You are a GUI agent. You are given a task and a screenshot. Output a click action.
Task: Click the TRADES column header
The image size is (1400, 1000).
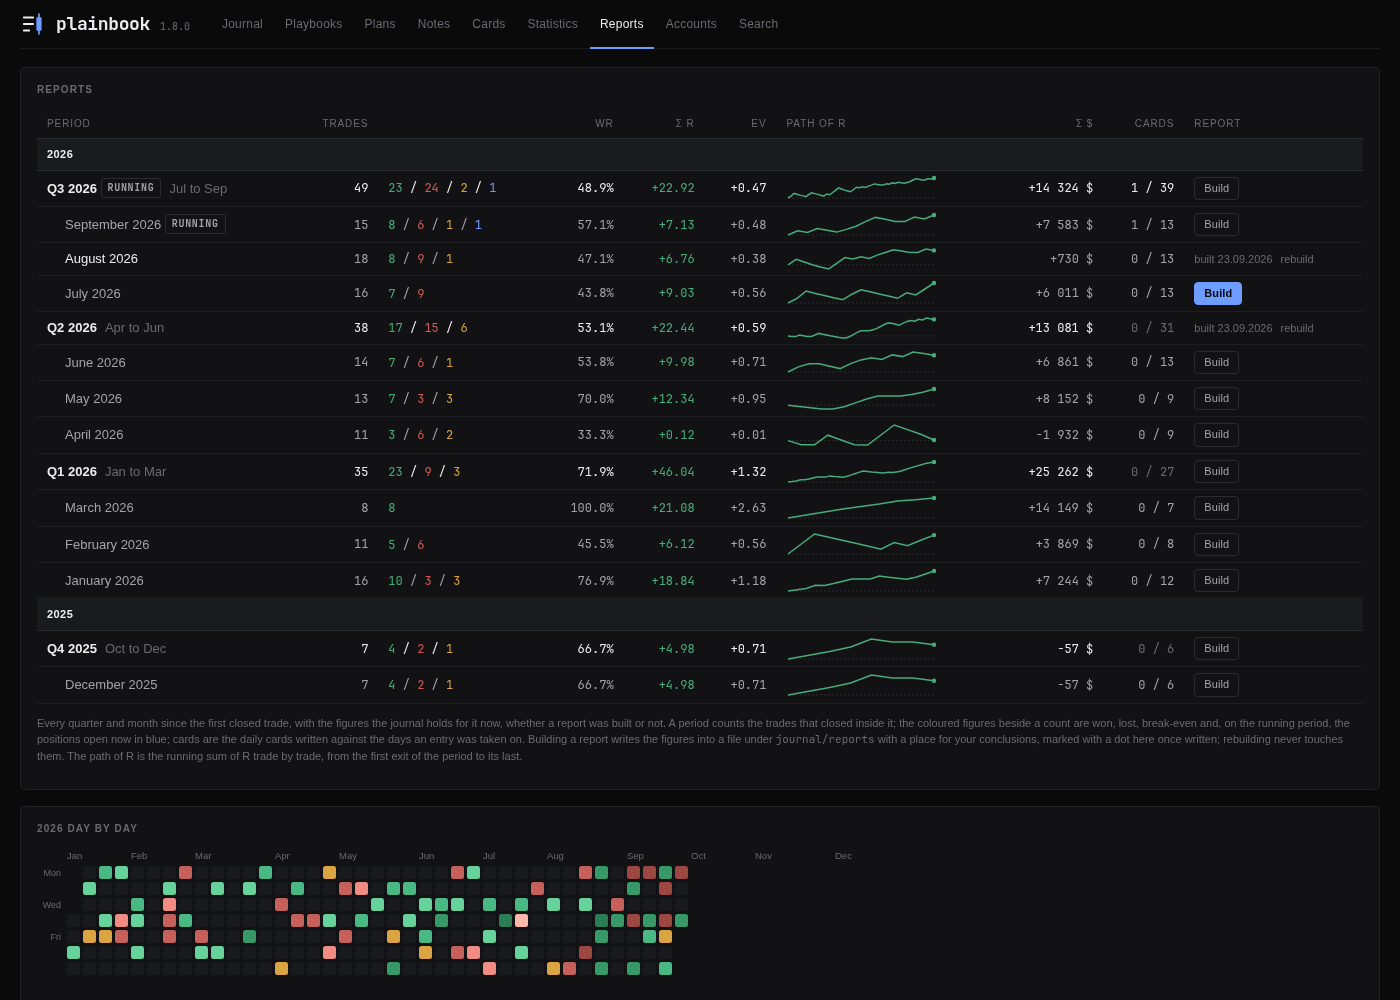[x=345, y=123]
